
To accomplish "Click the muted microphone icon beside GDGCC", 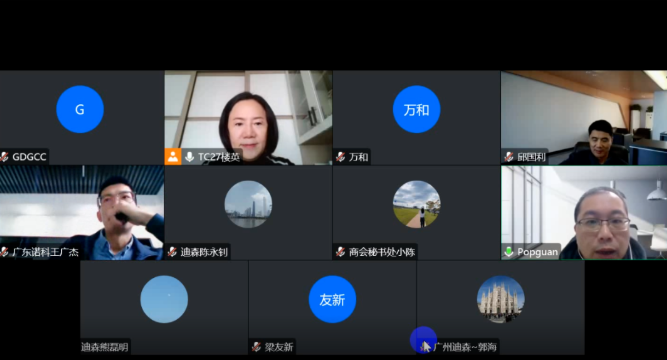I will pos(5,157).
